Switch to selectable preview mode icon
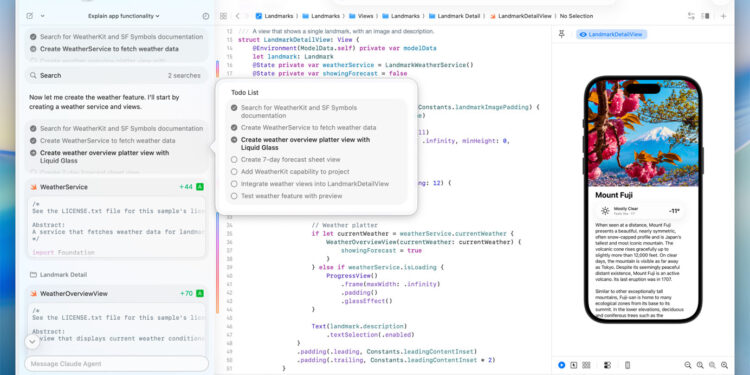Screen dimensions: 750x375 574,365
